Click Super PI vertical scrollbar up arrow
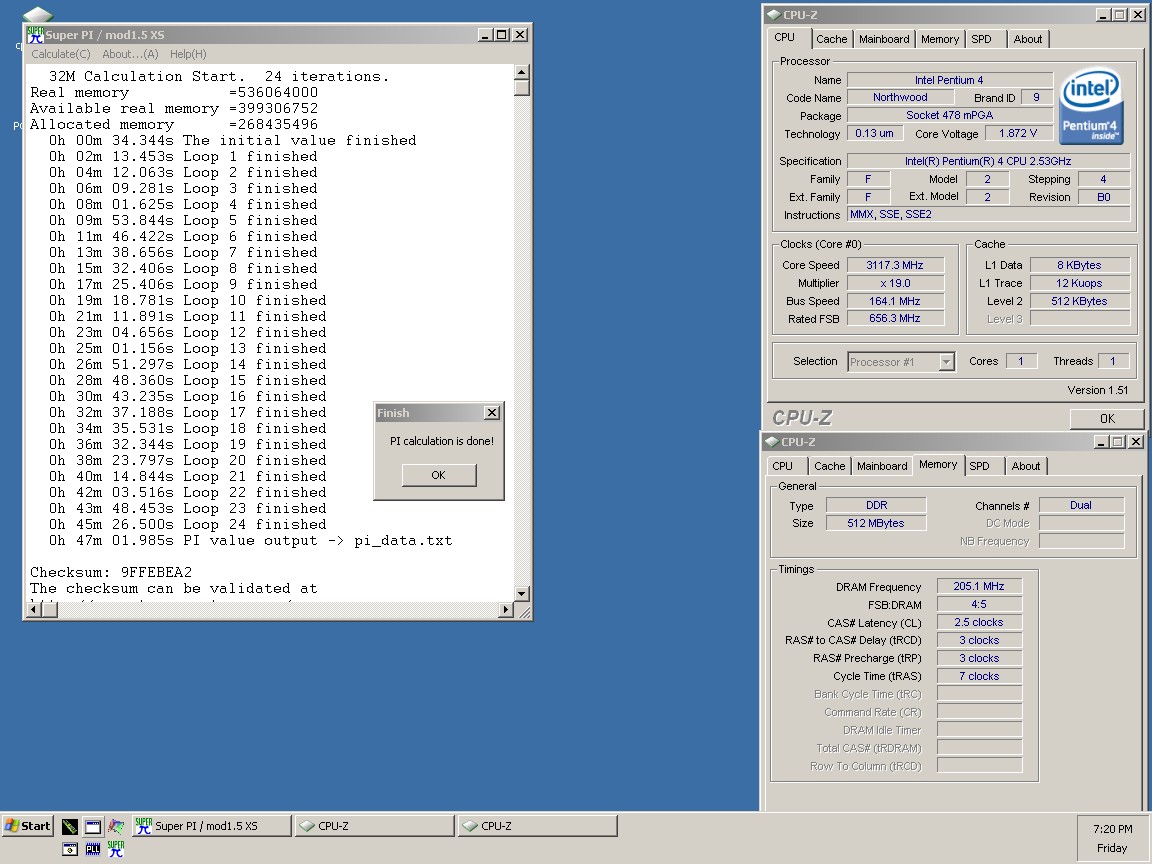The width and height of the screenshot is (1152, 864). point(522,72)
